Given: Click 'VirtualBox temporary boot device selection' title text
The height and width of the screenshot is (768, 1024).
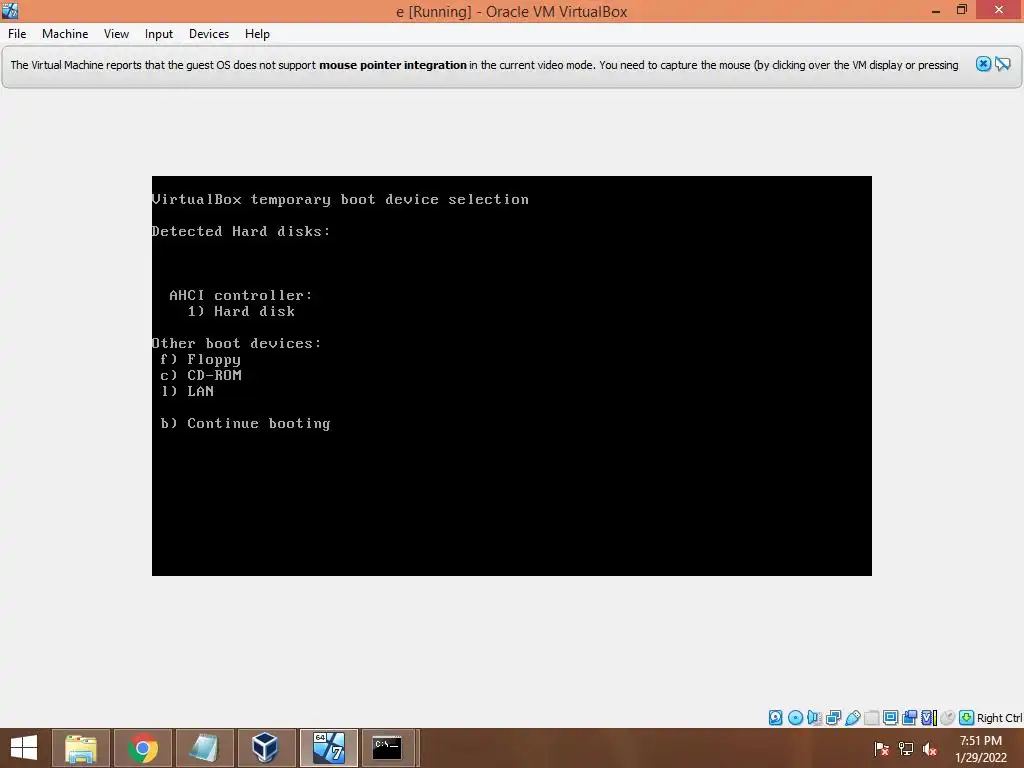Looking at the screenshot, I should tap(340, 199).
